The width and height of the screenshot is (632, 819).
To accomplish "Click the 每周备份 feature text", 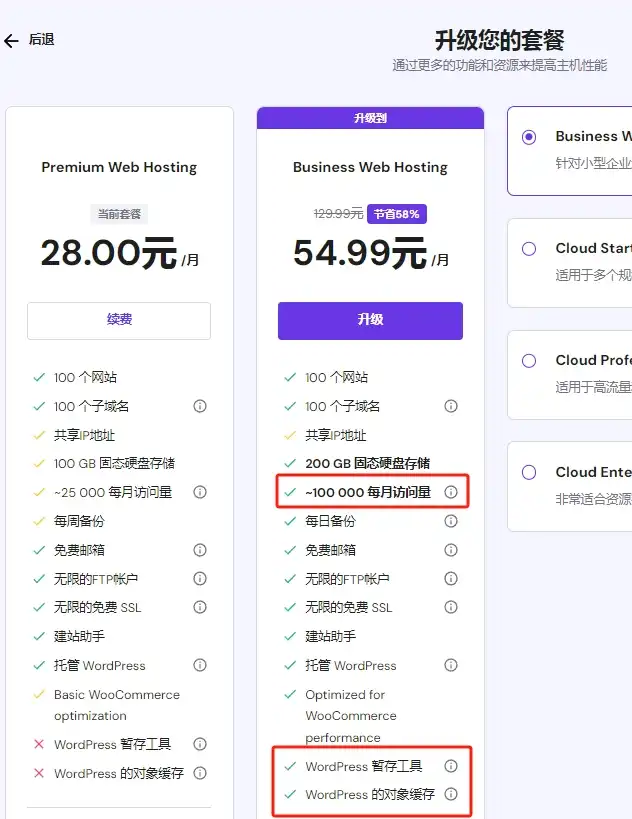I will click(x=79, y=521).
